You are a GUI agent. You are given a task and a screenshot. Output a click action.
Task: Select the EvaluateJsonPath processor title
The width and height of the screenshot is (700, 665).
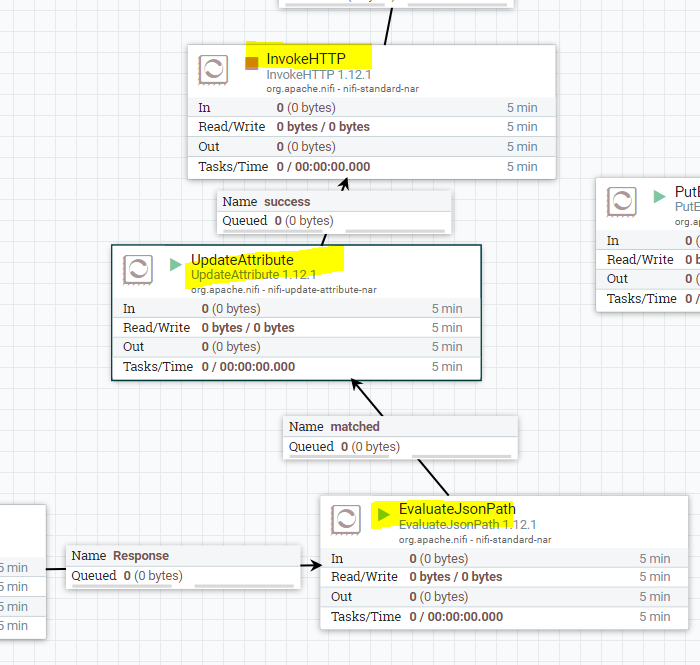(x=457, y=509)
